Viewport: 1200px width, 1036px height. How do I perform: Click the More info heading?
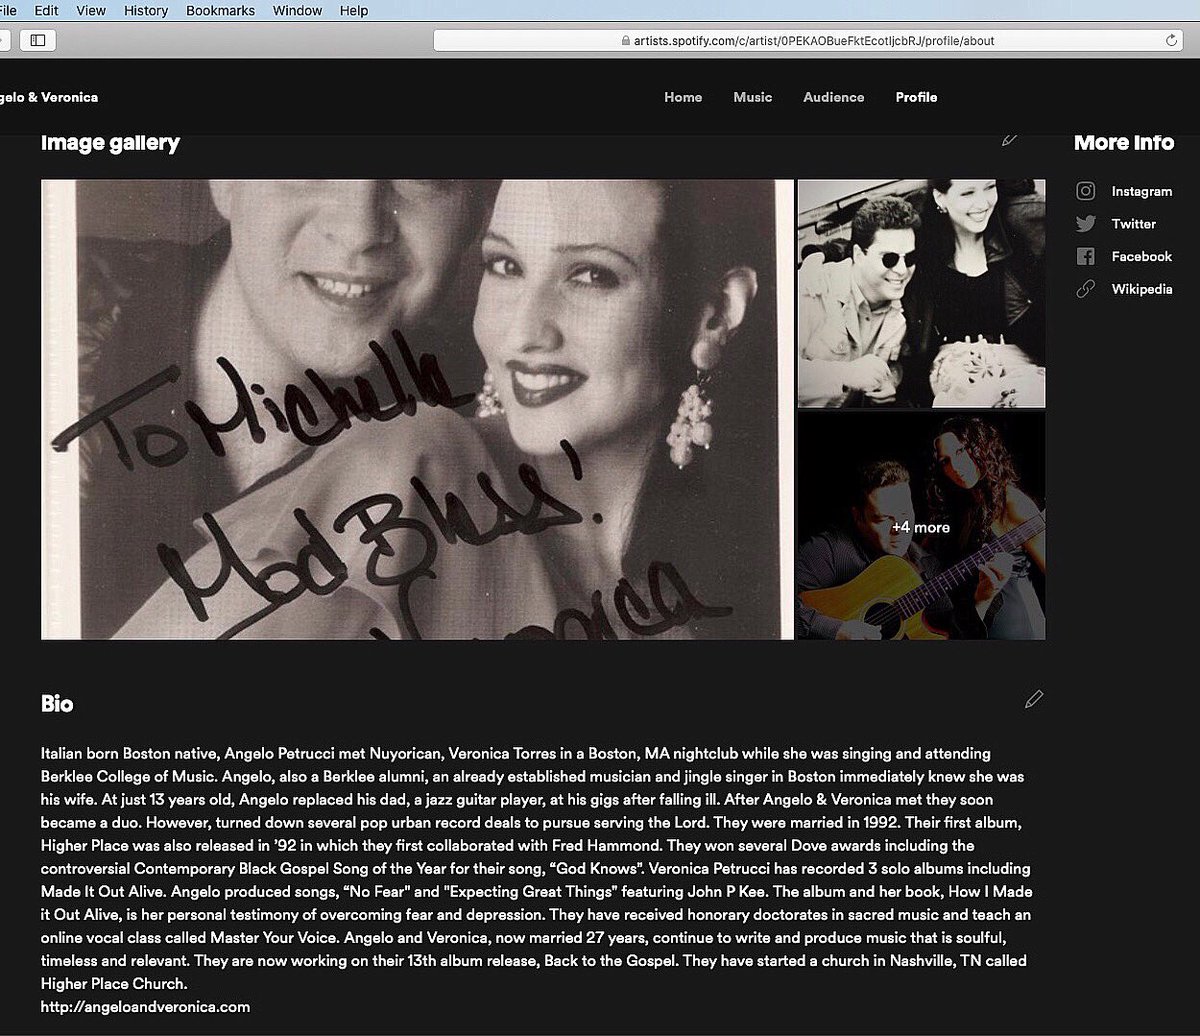[1124, 142]
